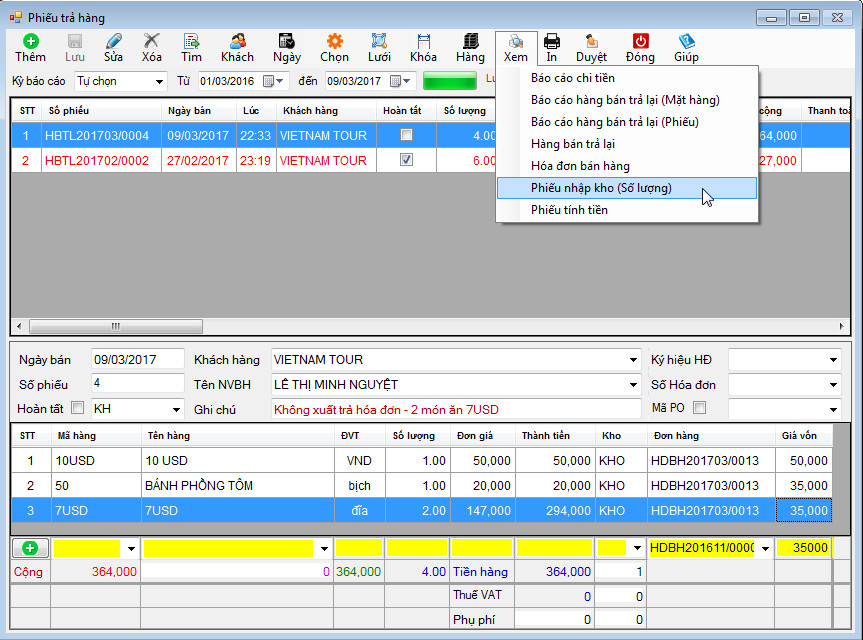Click the green Thêm (add) toolbar icon
Image resolution: width=863 pixels, height=640 pixels.
[30, 42]
